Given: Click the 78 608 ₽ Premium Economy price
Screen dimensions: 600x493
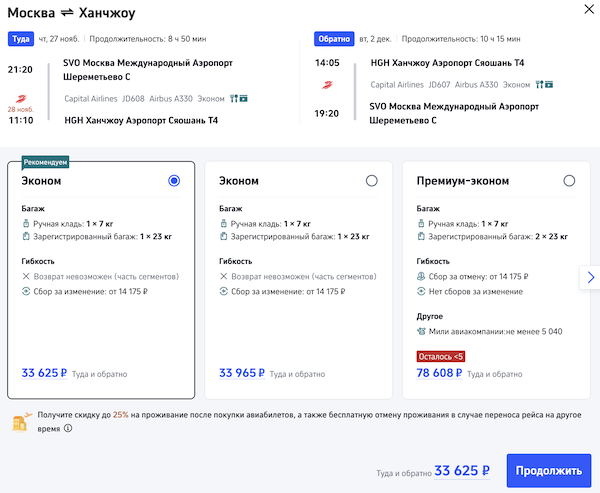Looking at the screenshot, I should click(x=439, y=373).
